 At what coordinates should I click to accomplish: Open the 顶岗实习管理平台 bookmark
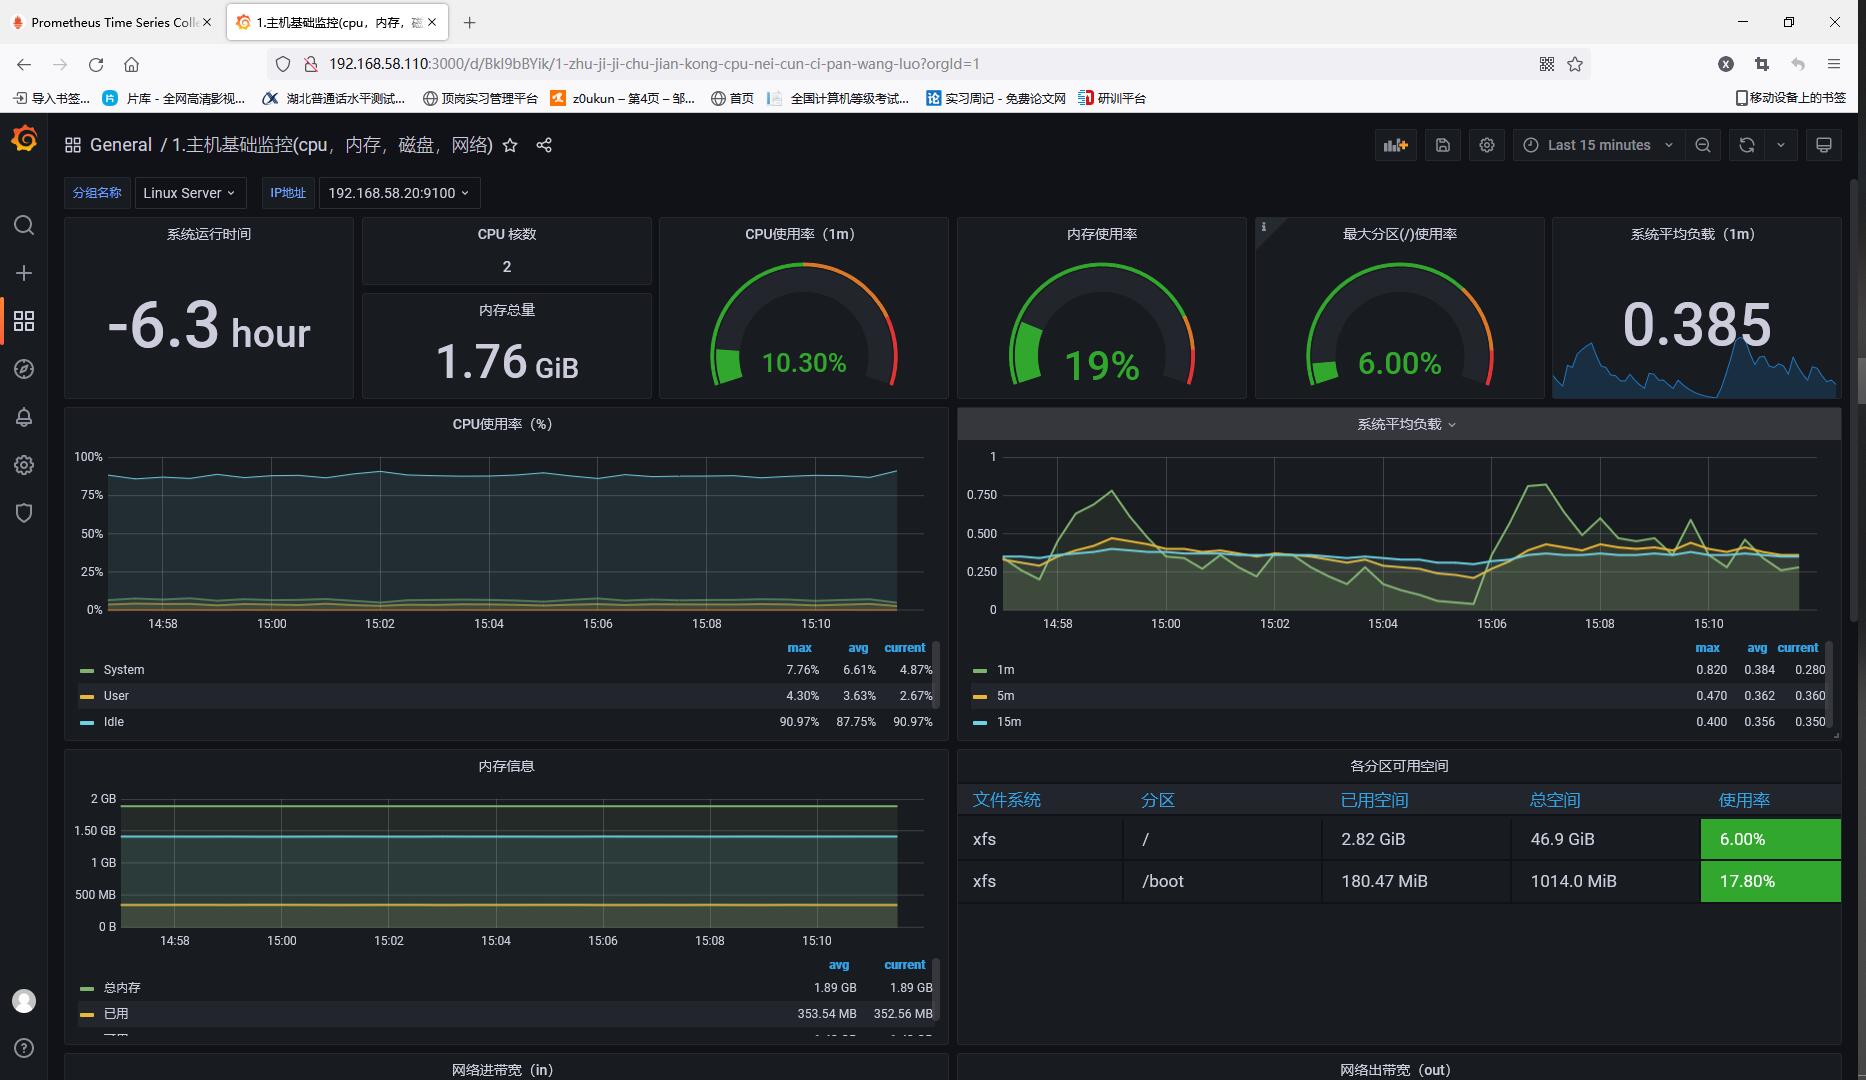coord(480,98)
